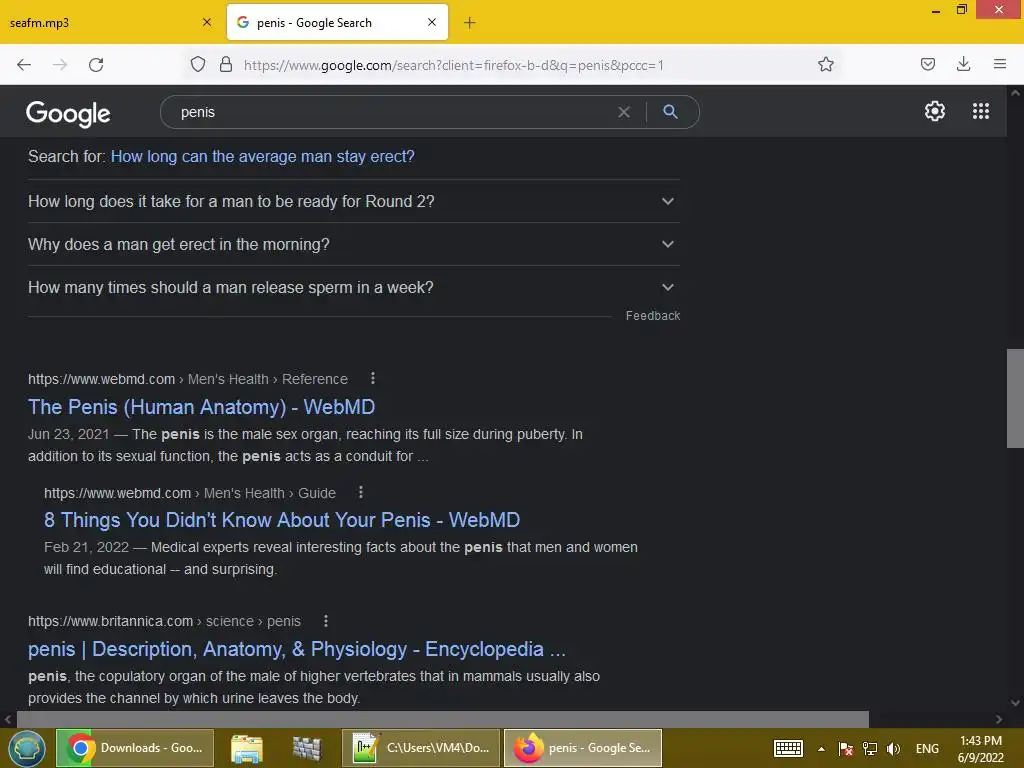Click into the Google search field
Viewport: 1024px width, 768px height.
pyautogui.click(x=392, y=112)
